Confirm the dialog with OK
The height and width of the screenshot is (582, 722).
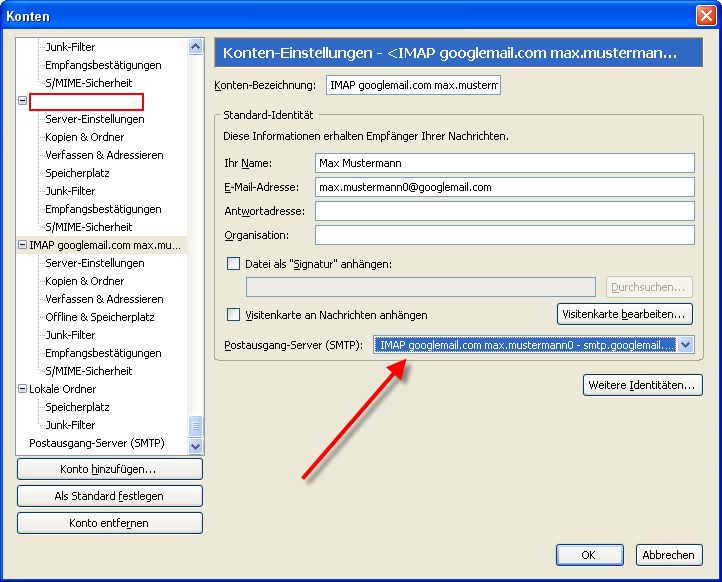click(589, 555)
